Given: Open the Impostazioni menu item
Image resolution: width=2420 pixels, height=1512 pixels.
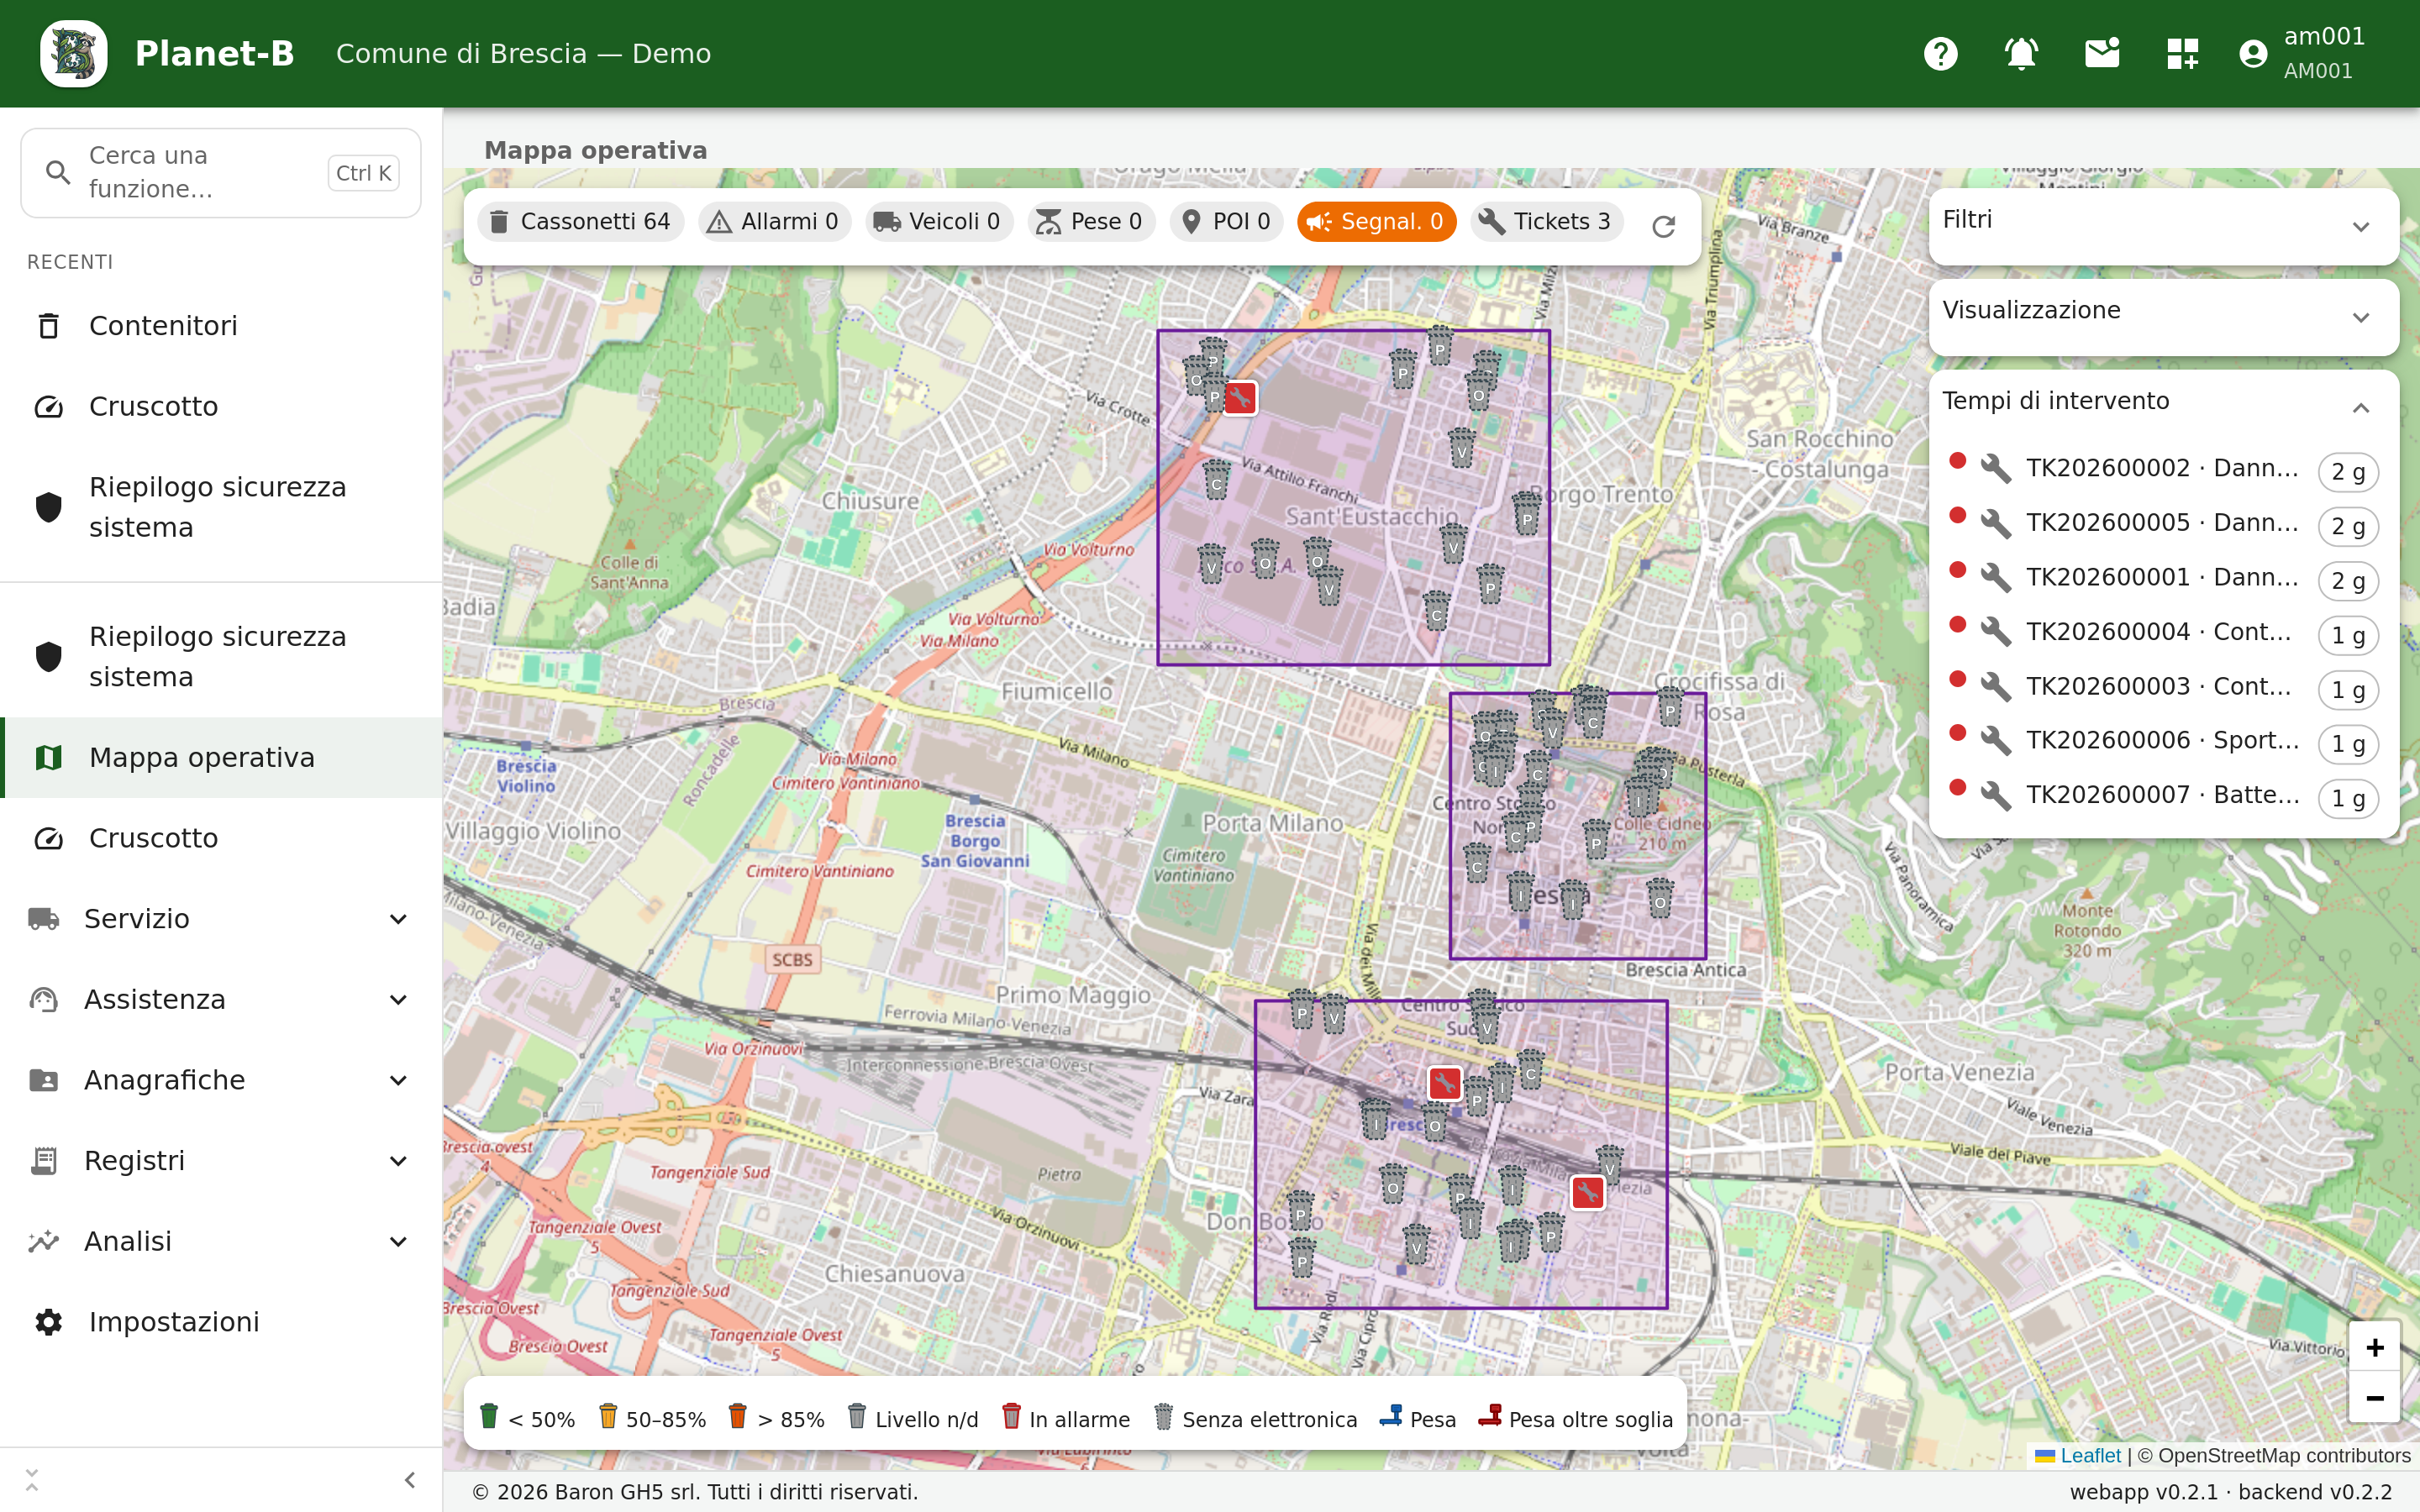Looking at the screenshot, I should [221, 1322].
